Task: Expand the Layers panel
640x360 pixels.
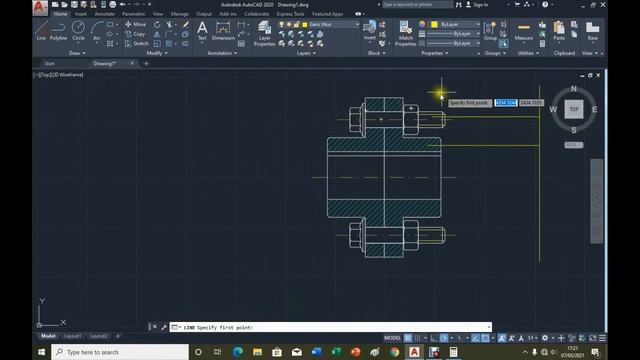Action: 306,53
